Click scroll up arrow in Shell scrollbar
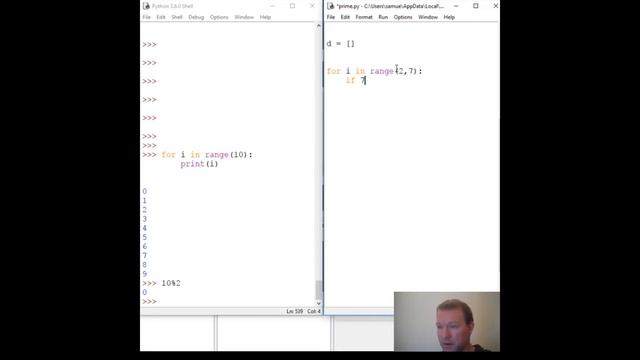 [319, 26]
